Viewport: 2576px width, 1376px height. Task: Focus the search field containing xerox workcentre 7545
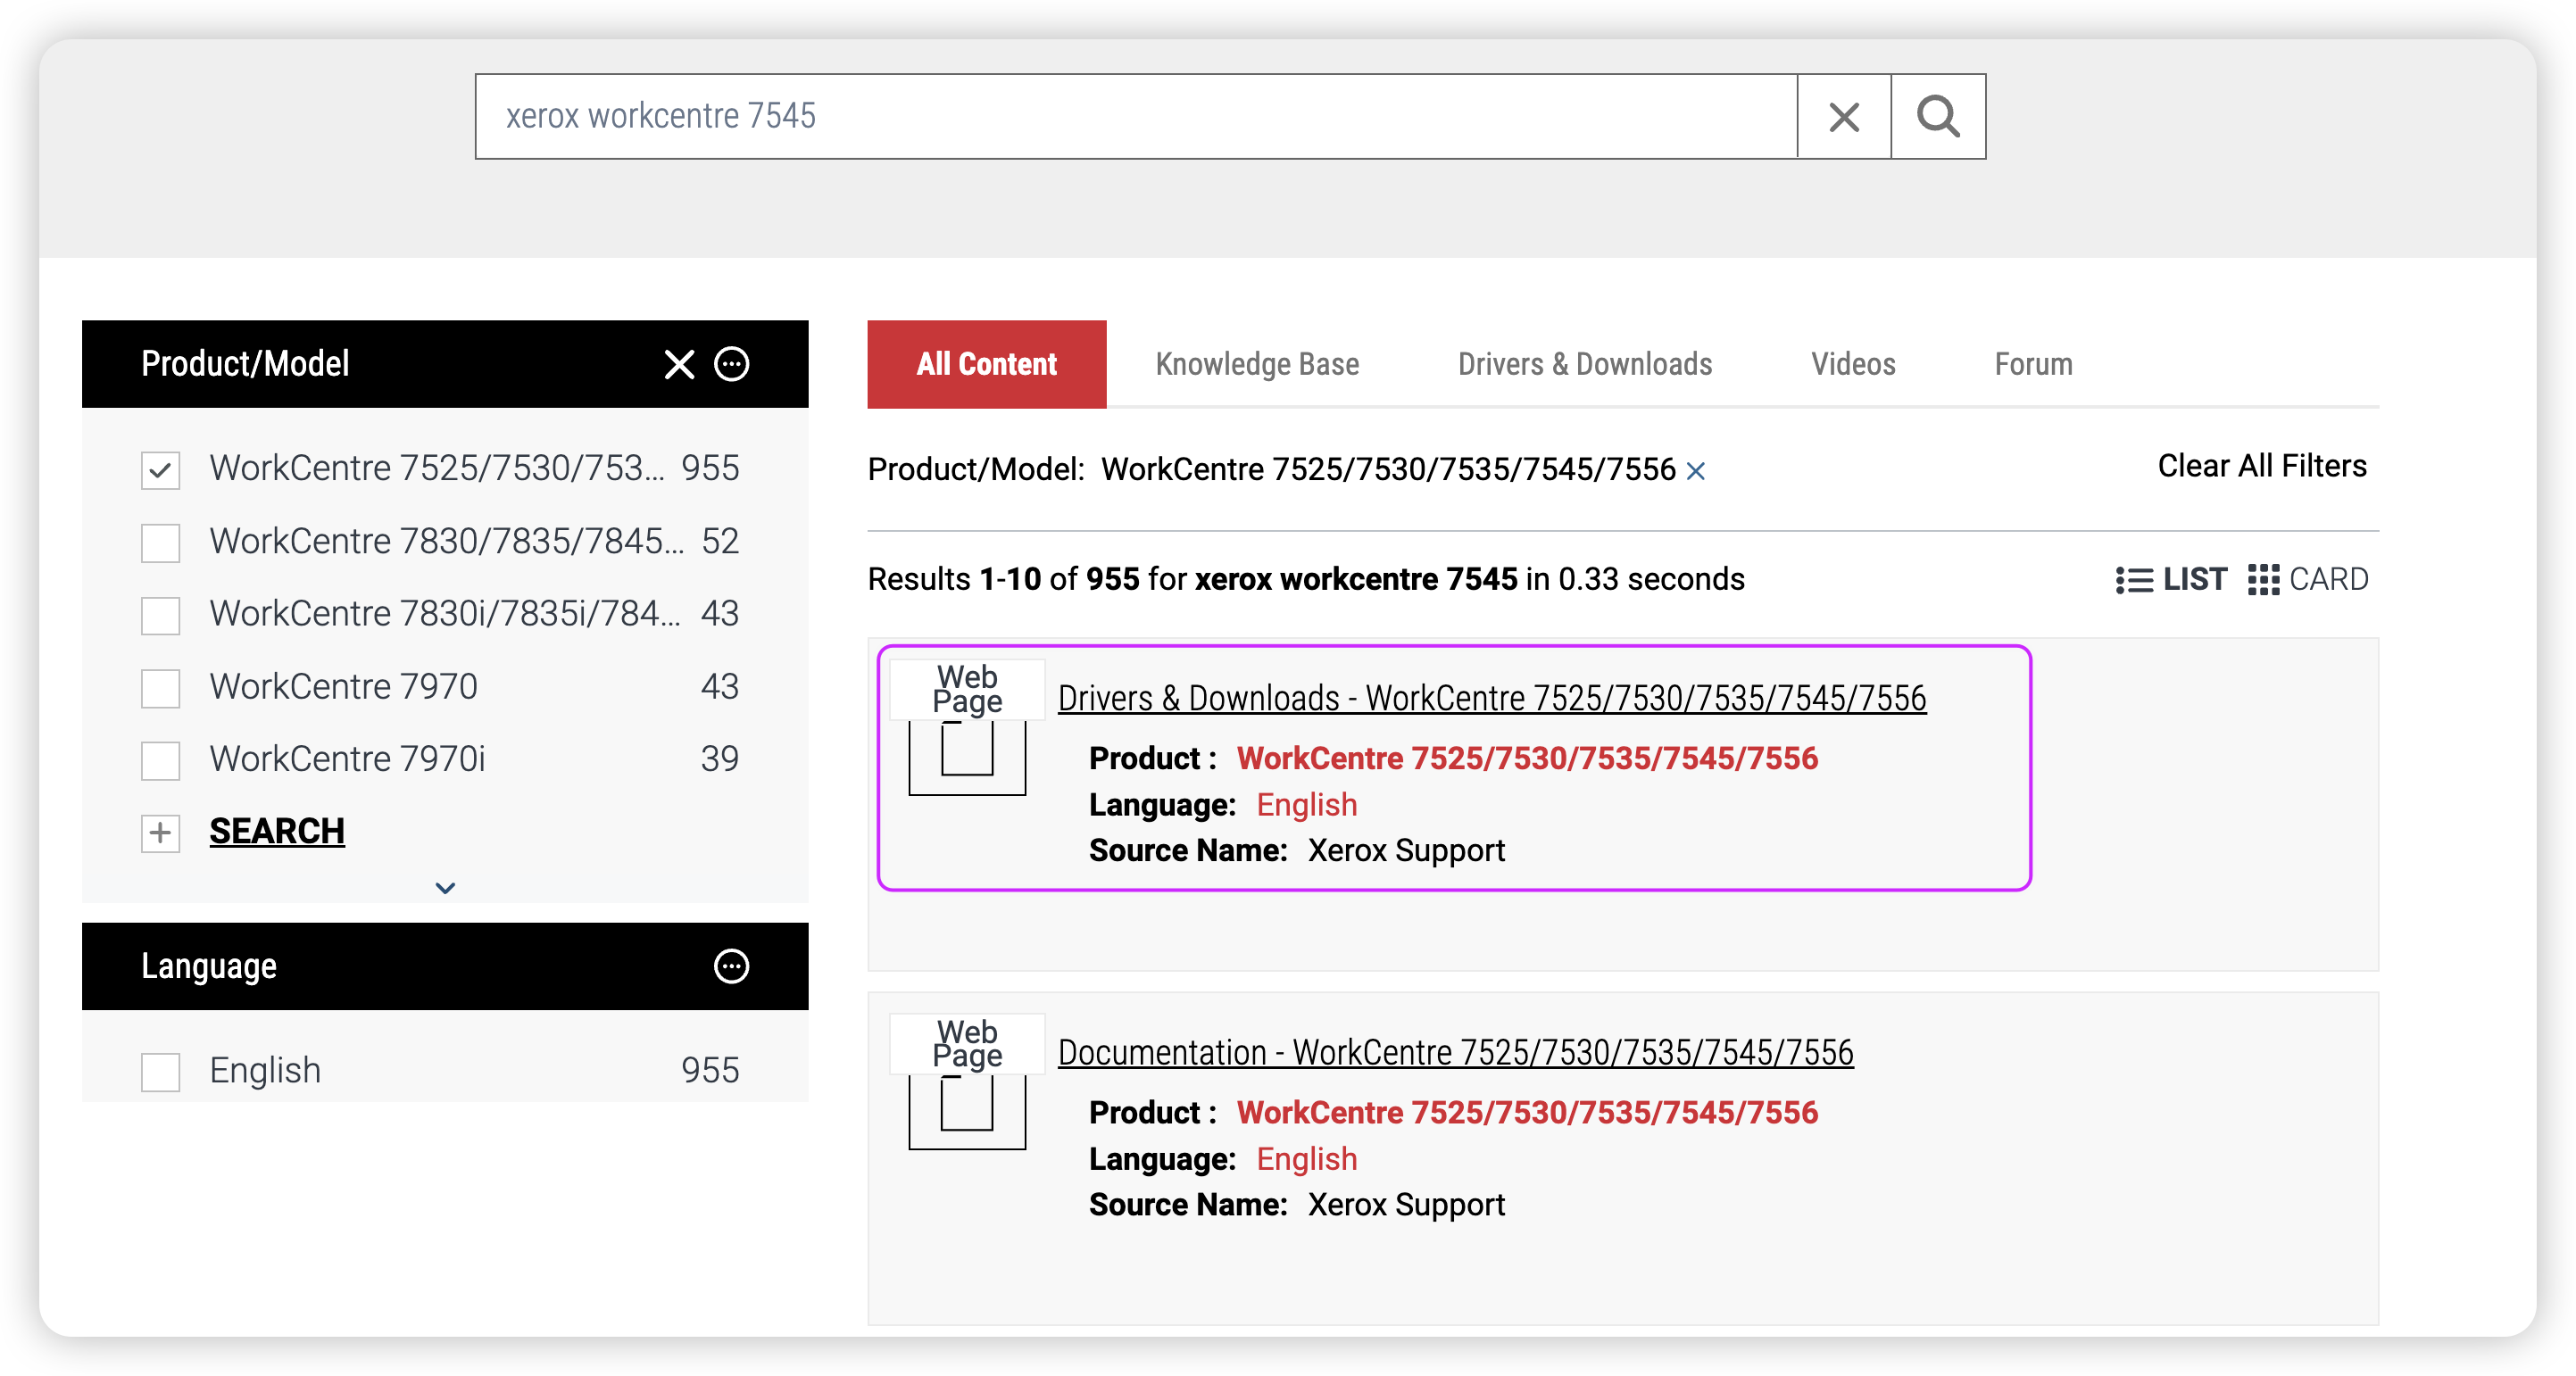1136,116
